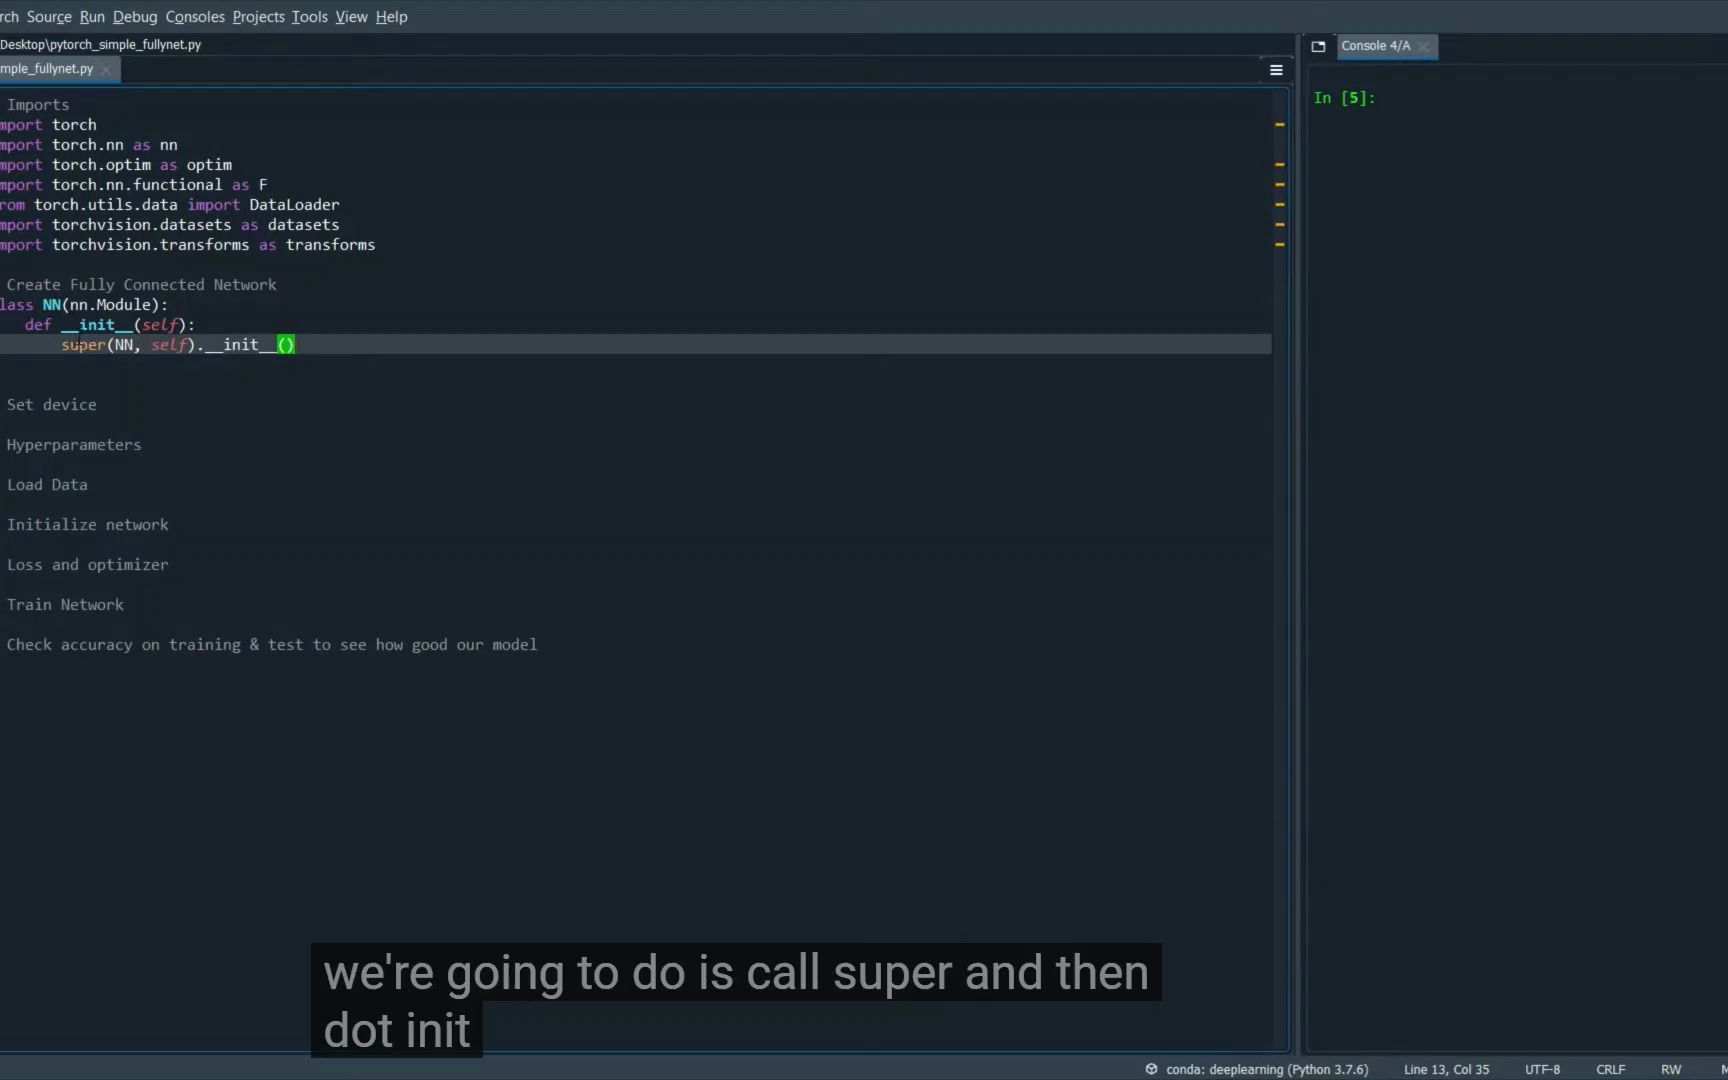Click the warning marker beside torch.optim import
This screenshot has height=1080, width=1728.
tap(1279, 164)
